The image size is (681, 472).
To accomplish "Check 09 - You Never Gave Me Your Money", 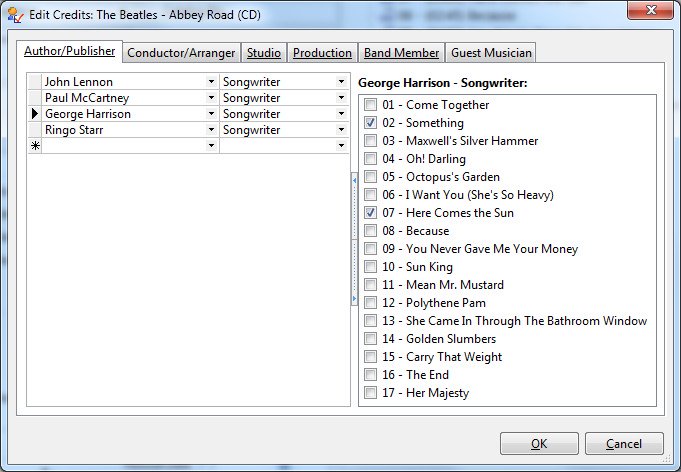I will (x=370, y=249).
